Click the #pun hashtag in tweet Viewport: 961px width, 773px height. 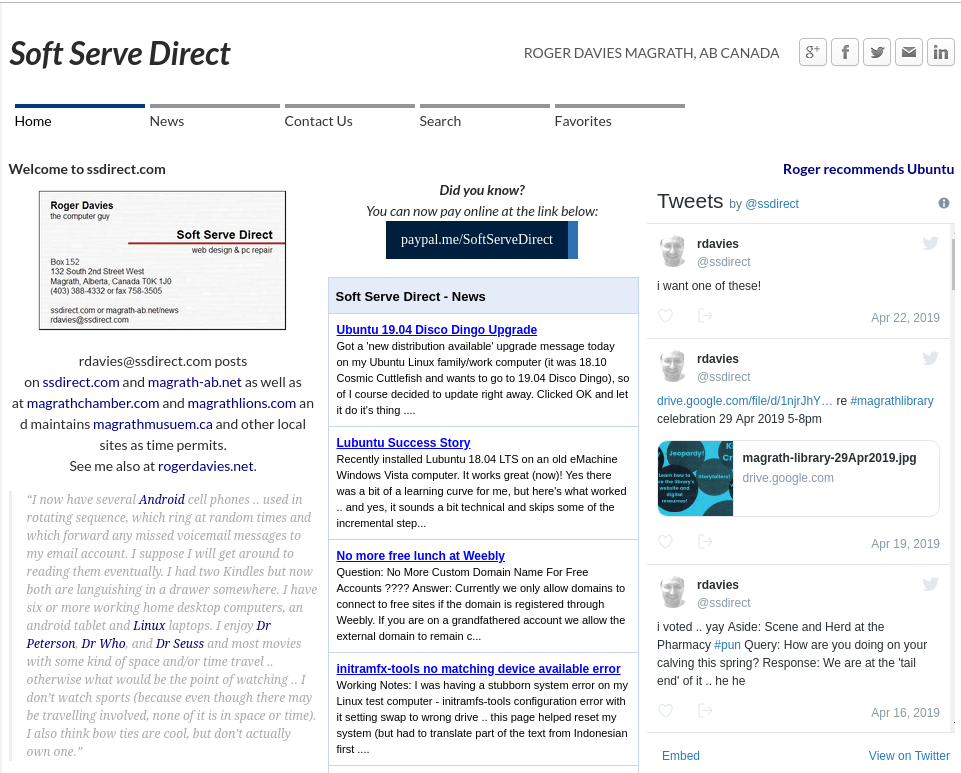click(727, 645)
